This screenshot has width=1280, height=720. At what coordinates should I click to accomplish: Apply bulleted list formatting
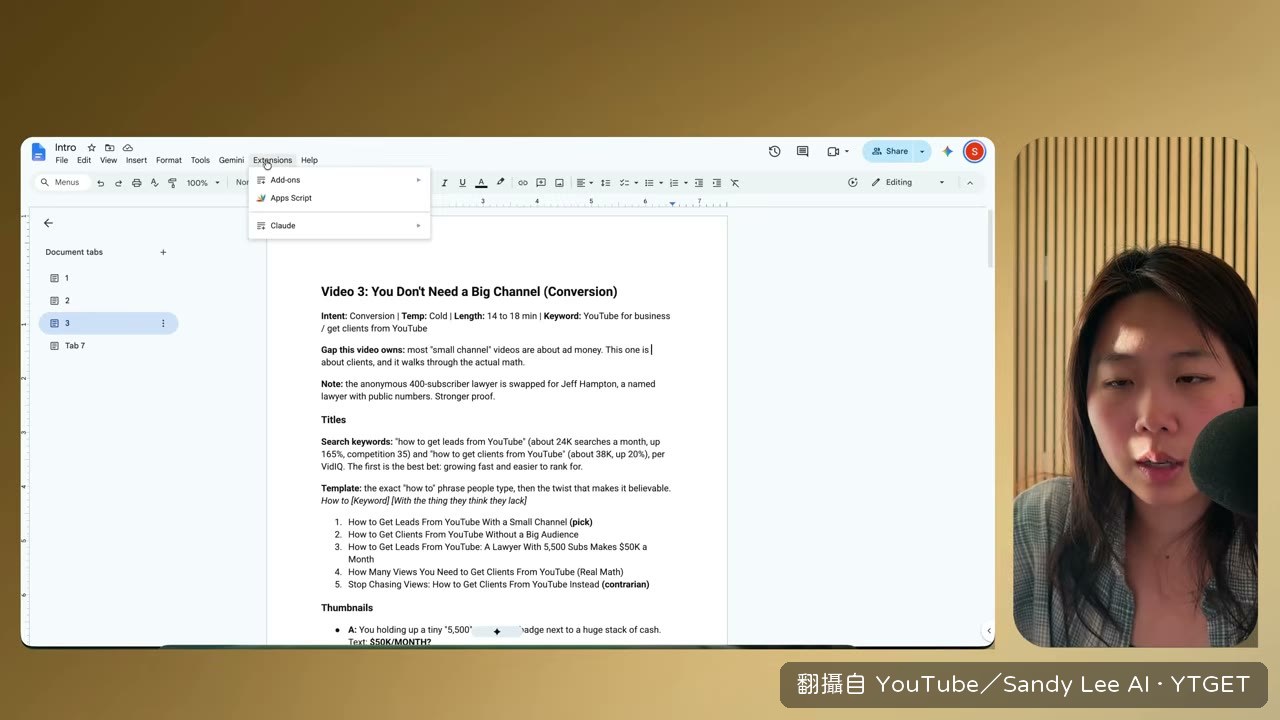click(649, 183)
